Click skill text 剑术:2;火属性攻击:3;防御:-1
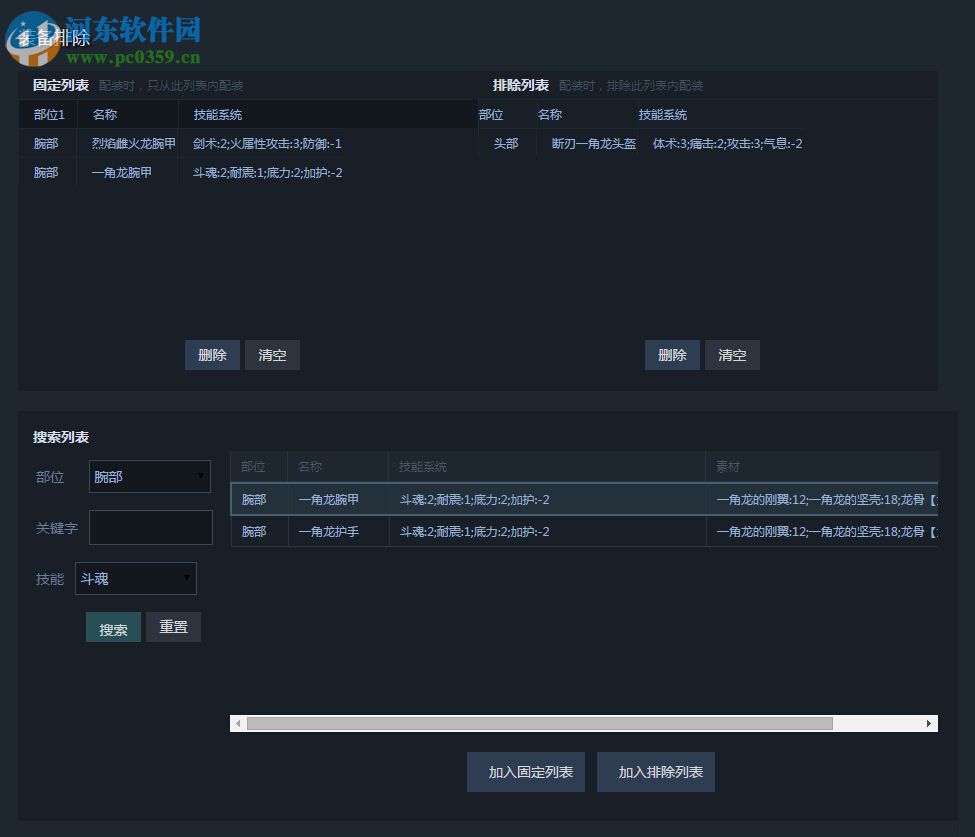The height and width of the screenshot is (837, 975). tap(267, 144)
